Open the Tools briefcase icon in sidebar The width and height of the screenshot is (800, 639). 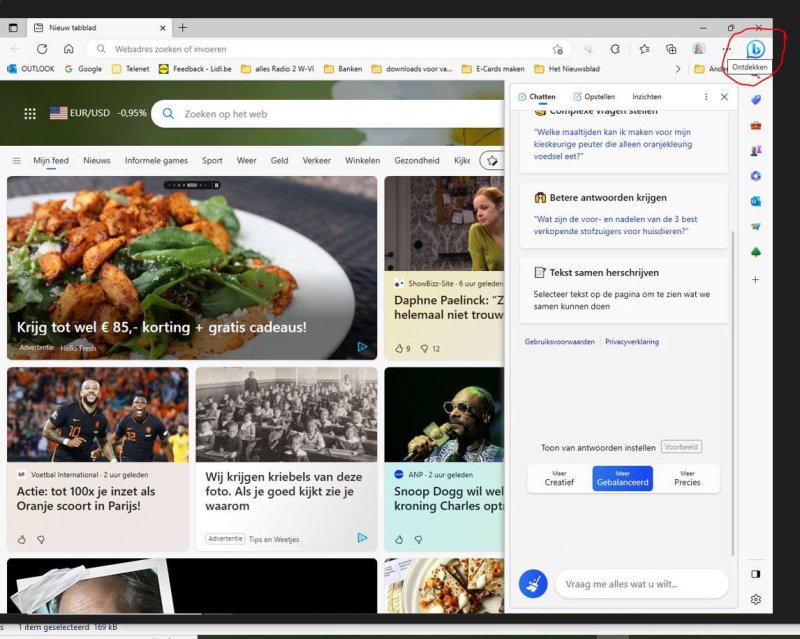pos(756,125)
